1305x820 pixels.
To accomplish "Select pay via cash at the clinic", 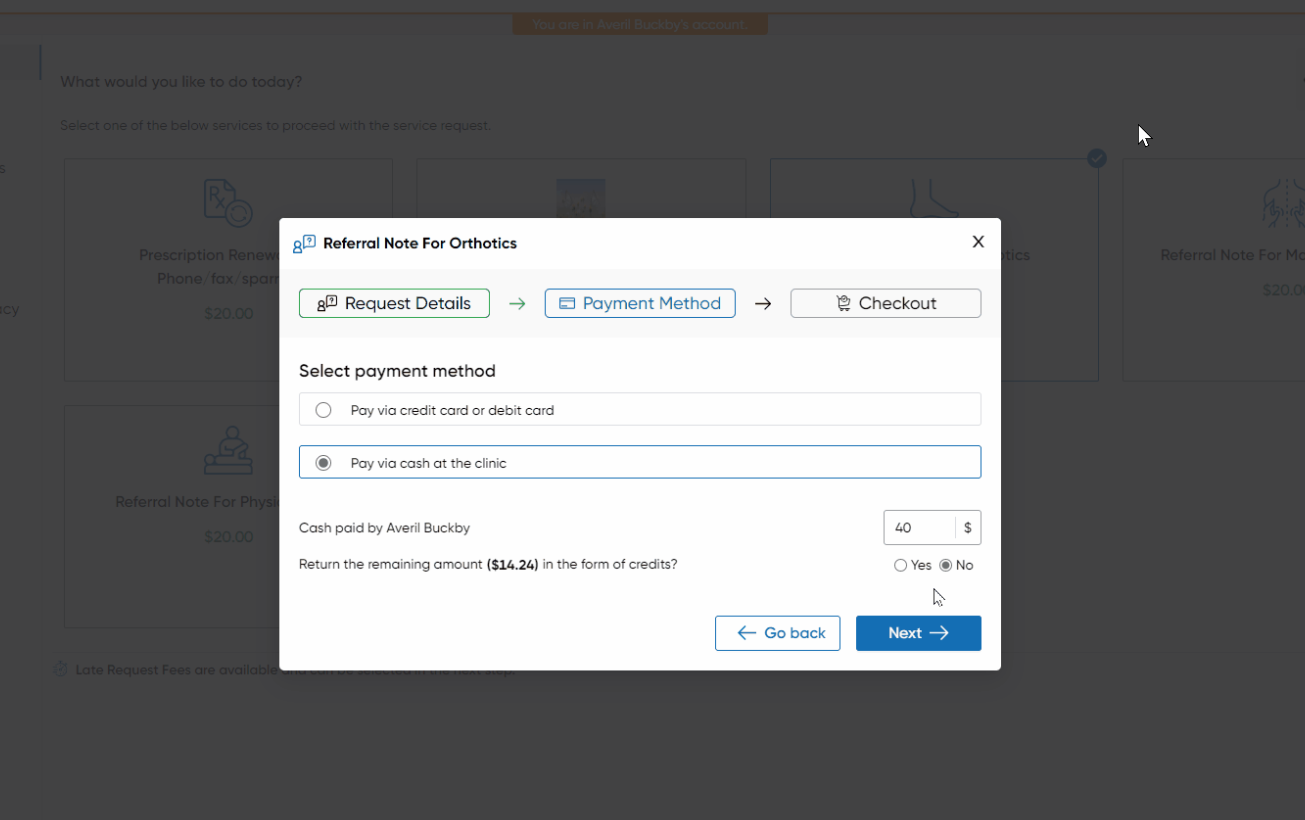I will [322, 462].
